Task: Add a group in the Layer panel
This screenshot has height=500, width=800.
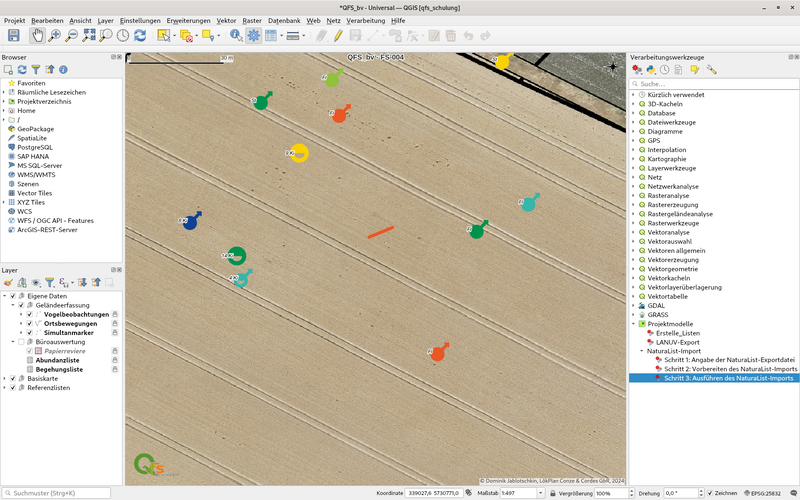Action: [22, 282]
